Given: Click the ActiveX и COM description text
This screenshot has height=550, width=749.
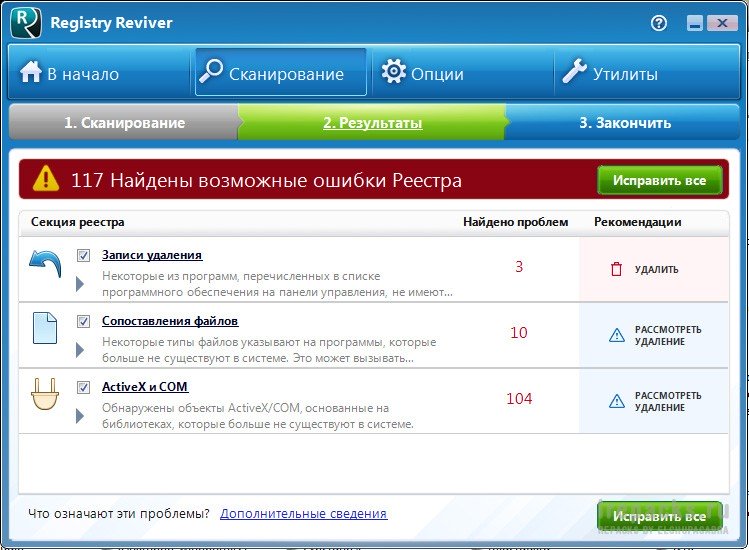Looking at the screenshot, I should tap(258, 416).
